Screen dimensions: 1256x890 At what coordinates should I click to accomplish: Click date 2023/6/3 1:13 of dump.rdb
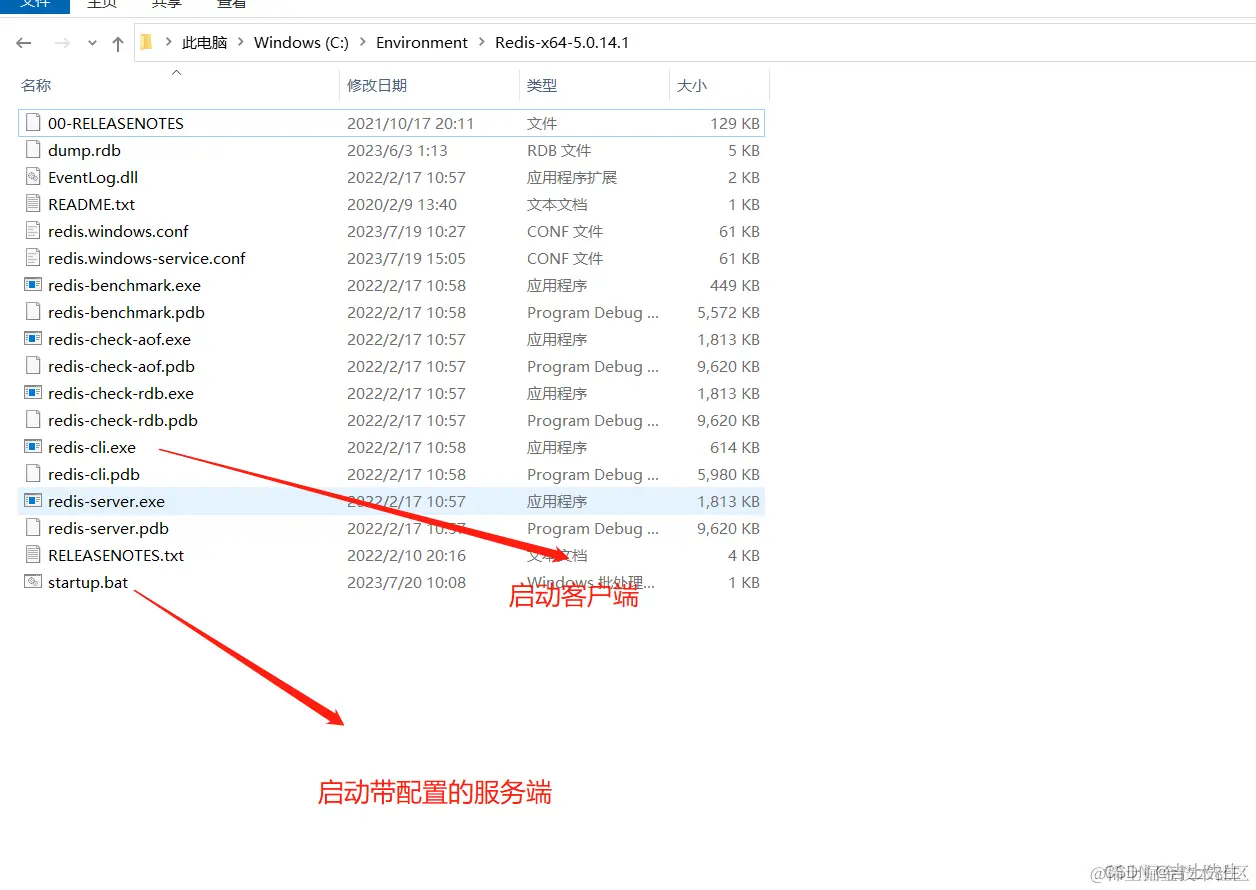pyautogui.click(x=397, y=151)
